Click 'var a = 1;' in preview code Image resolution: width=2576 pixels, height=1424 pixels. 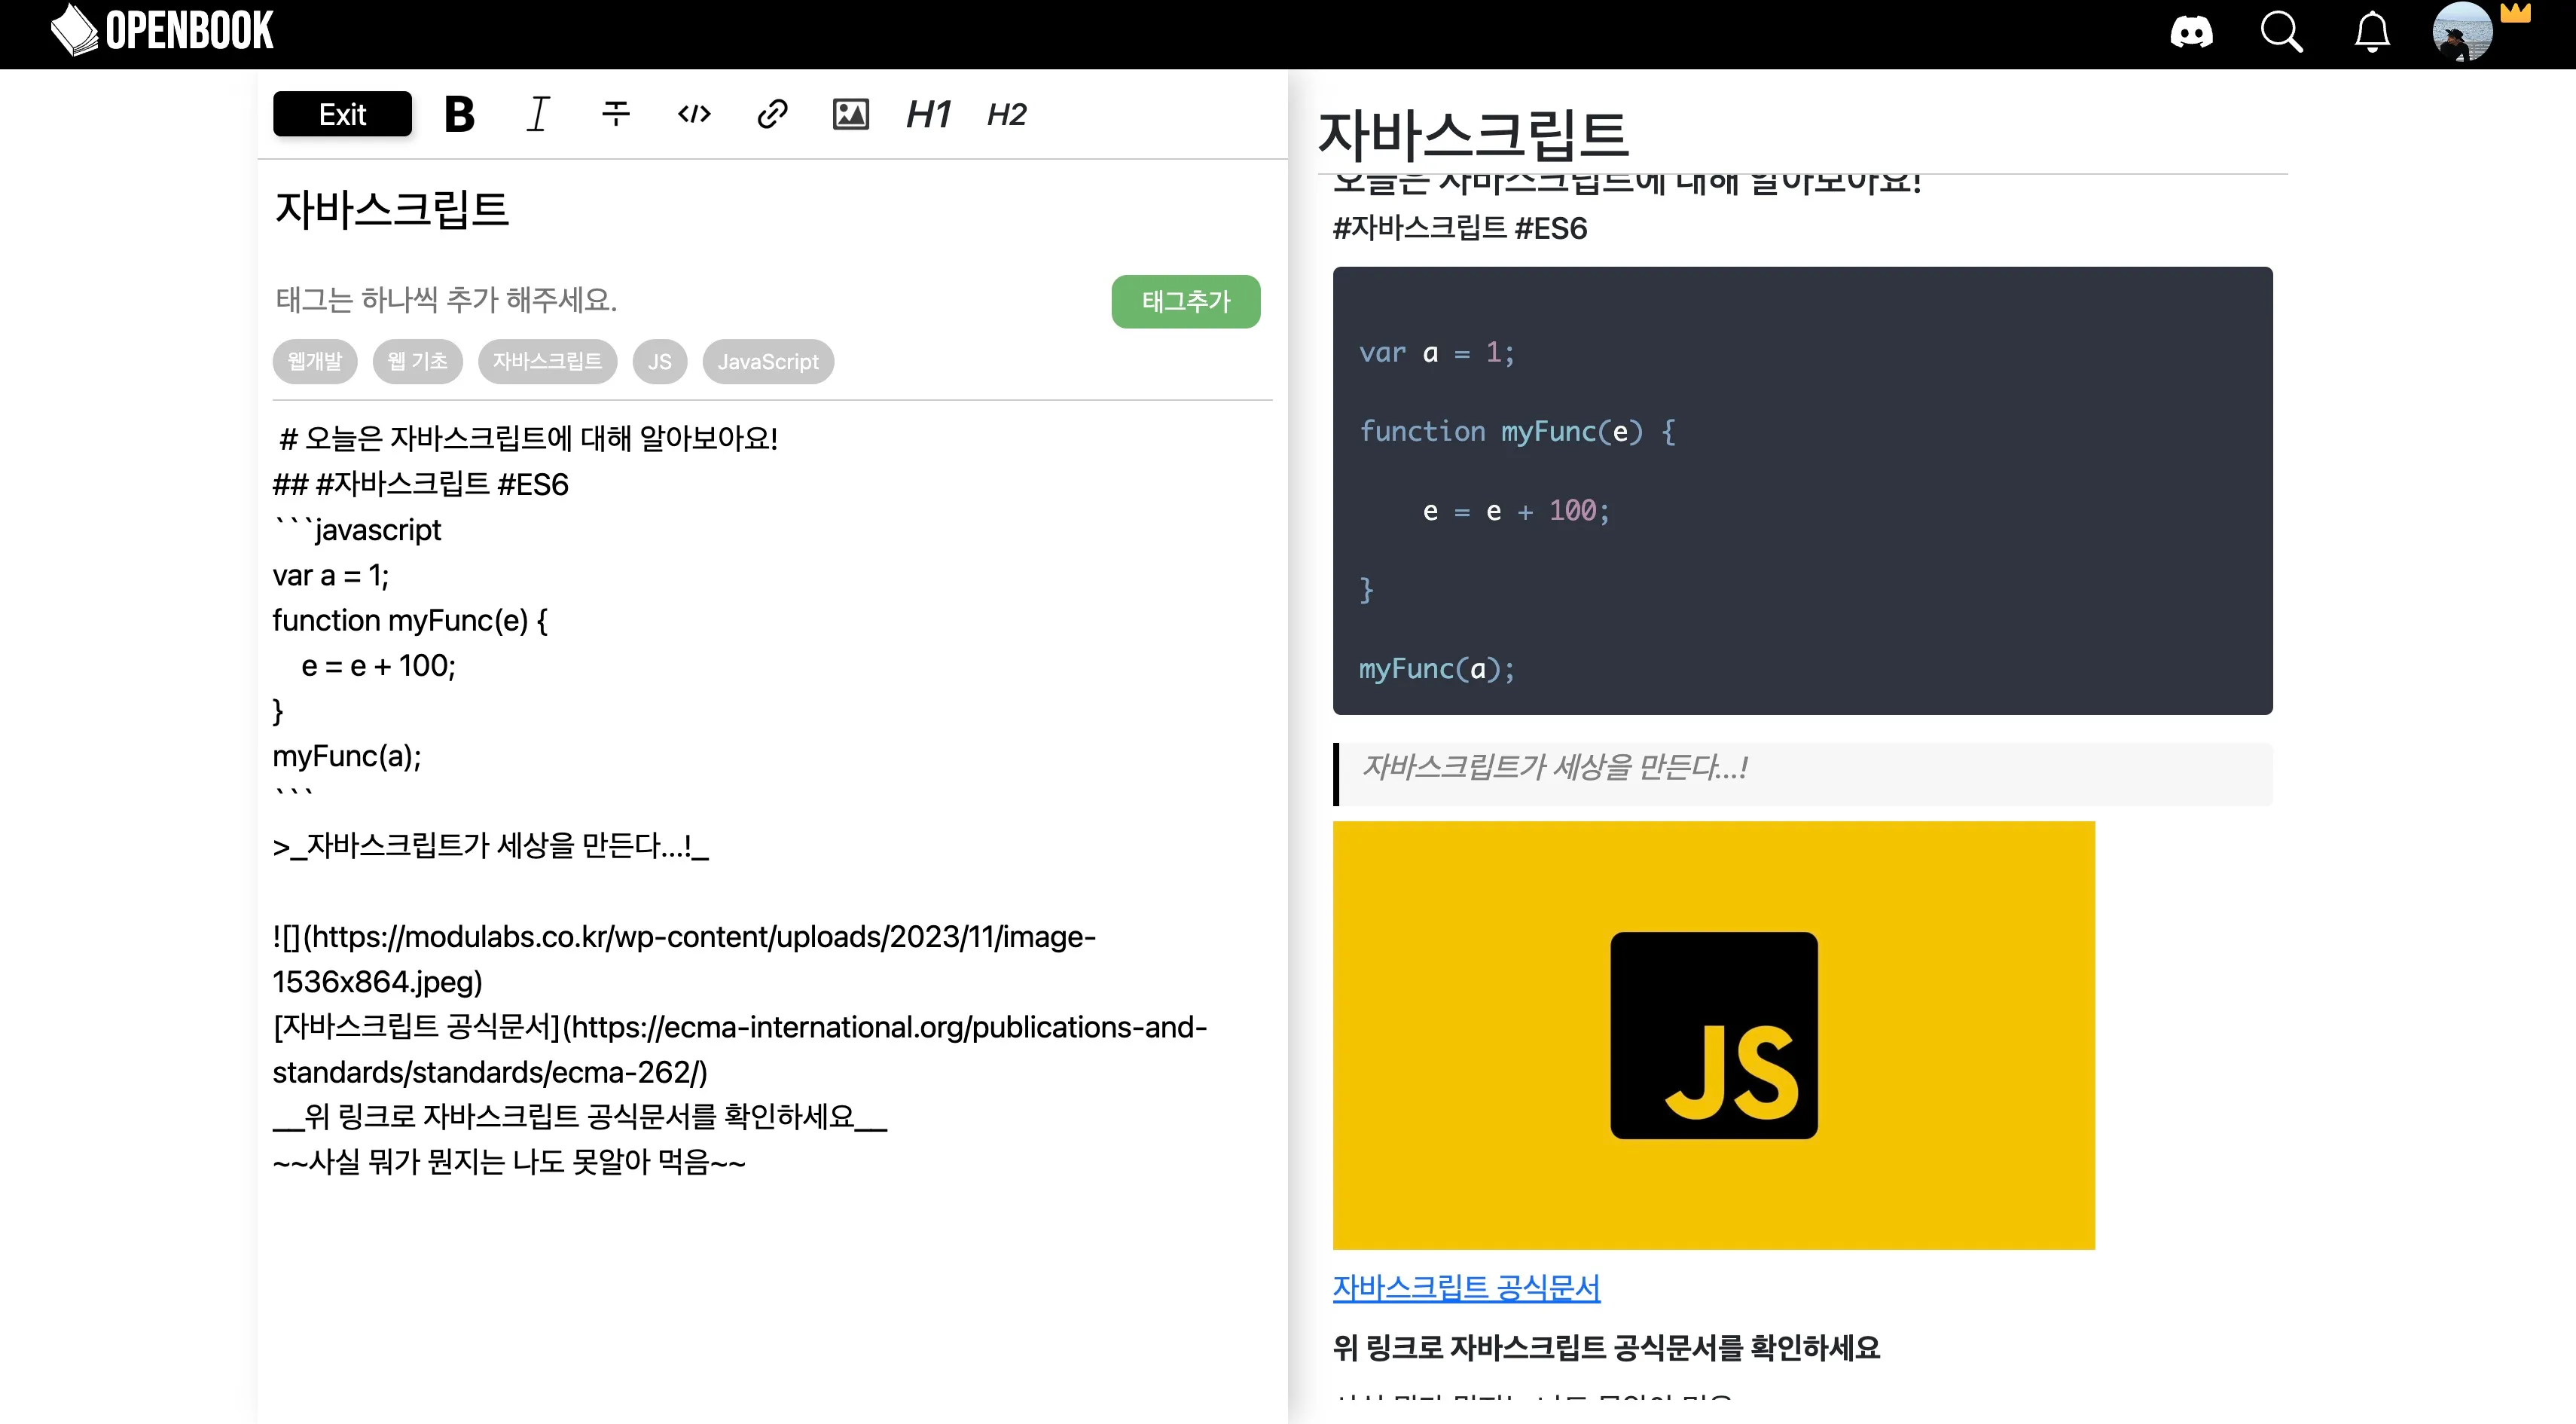pyautogui.click(x=1437, y=353)
